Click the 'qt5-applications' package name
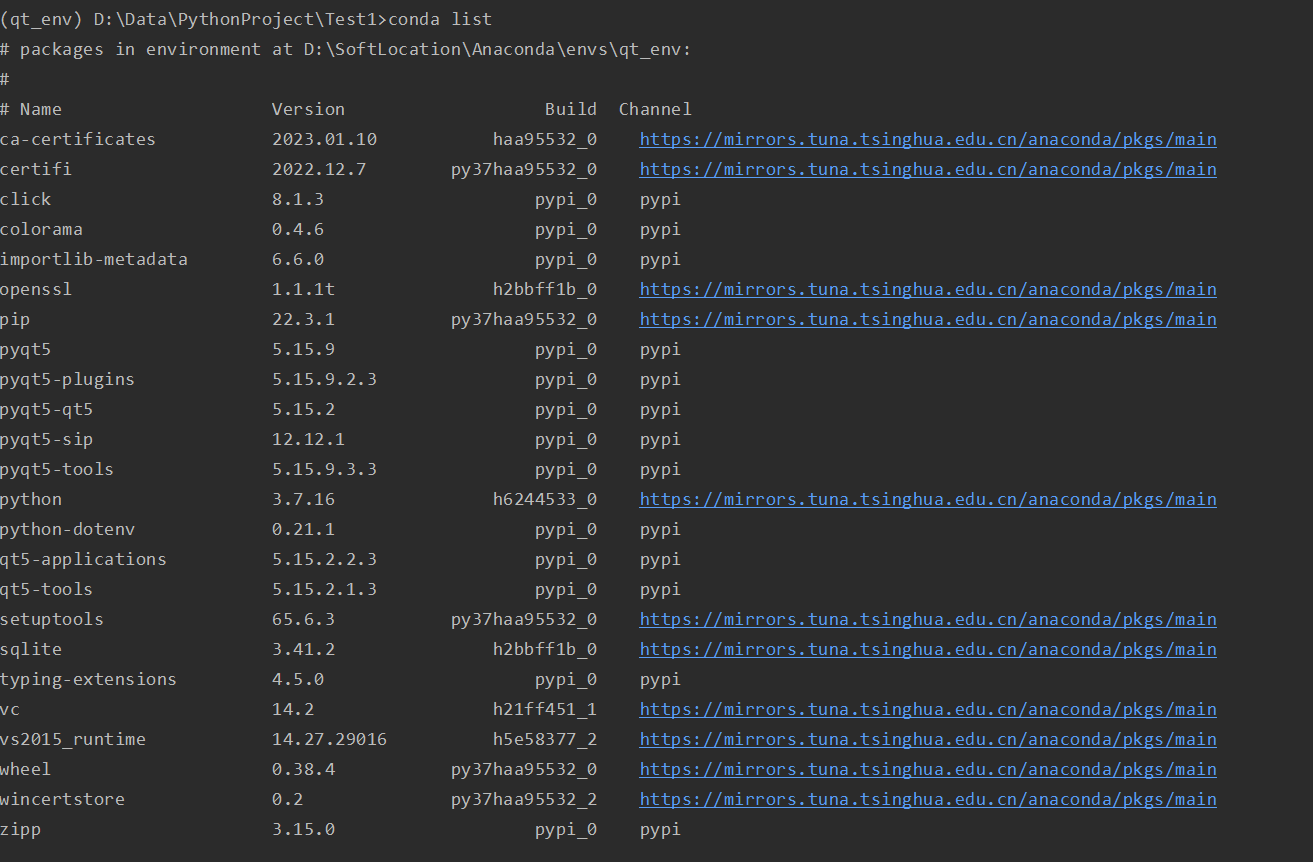Image resolution: width=1313 pixels, height=862 pixels. 83,559
